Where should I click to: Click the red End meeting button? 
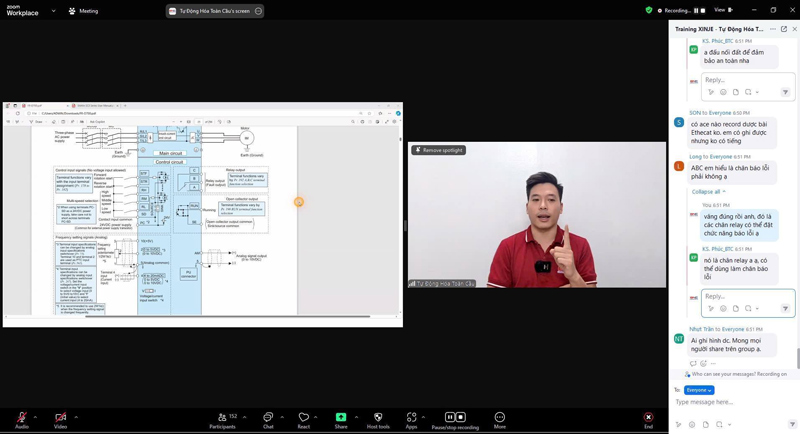click(648, 417)
